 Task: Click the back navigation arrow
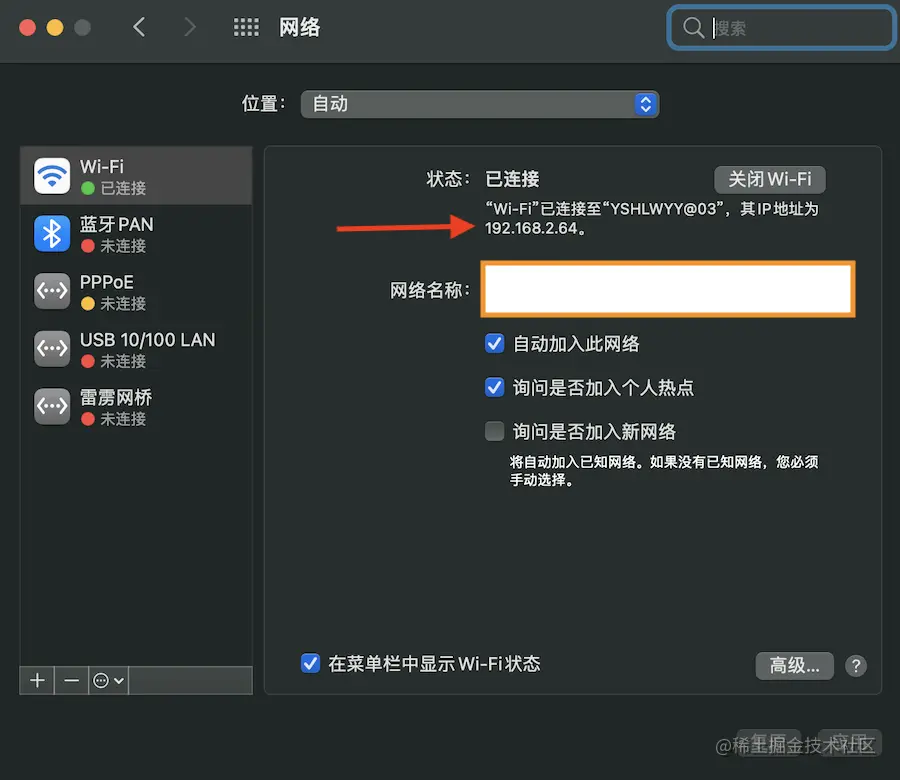pyautogui.click(x=139, y=27)
